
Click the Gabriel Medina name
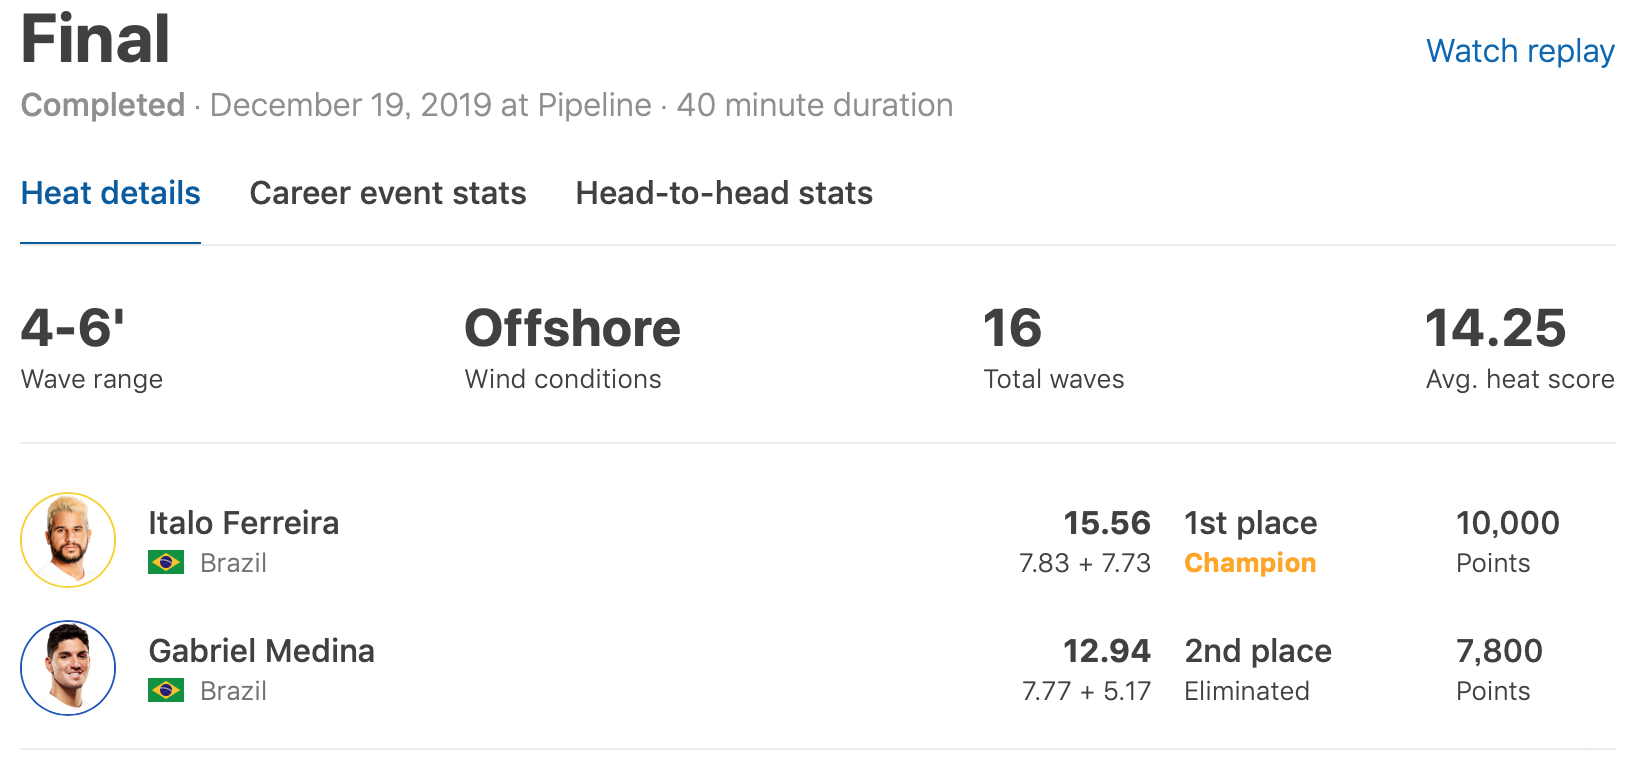261,651
